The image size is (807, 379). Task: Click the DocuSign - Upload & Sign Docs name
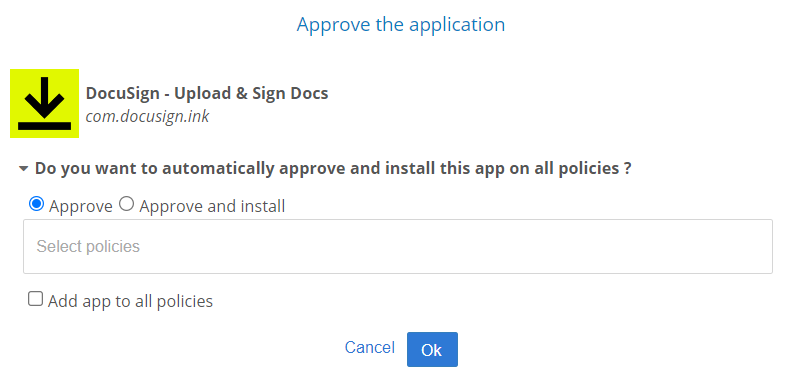pyautogui.click(x=207, y=93)
